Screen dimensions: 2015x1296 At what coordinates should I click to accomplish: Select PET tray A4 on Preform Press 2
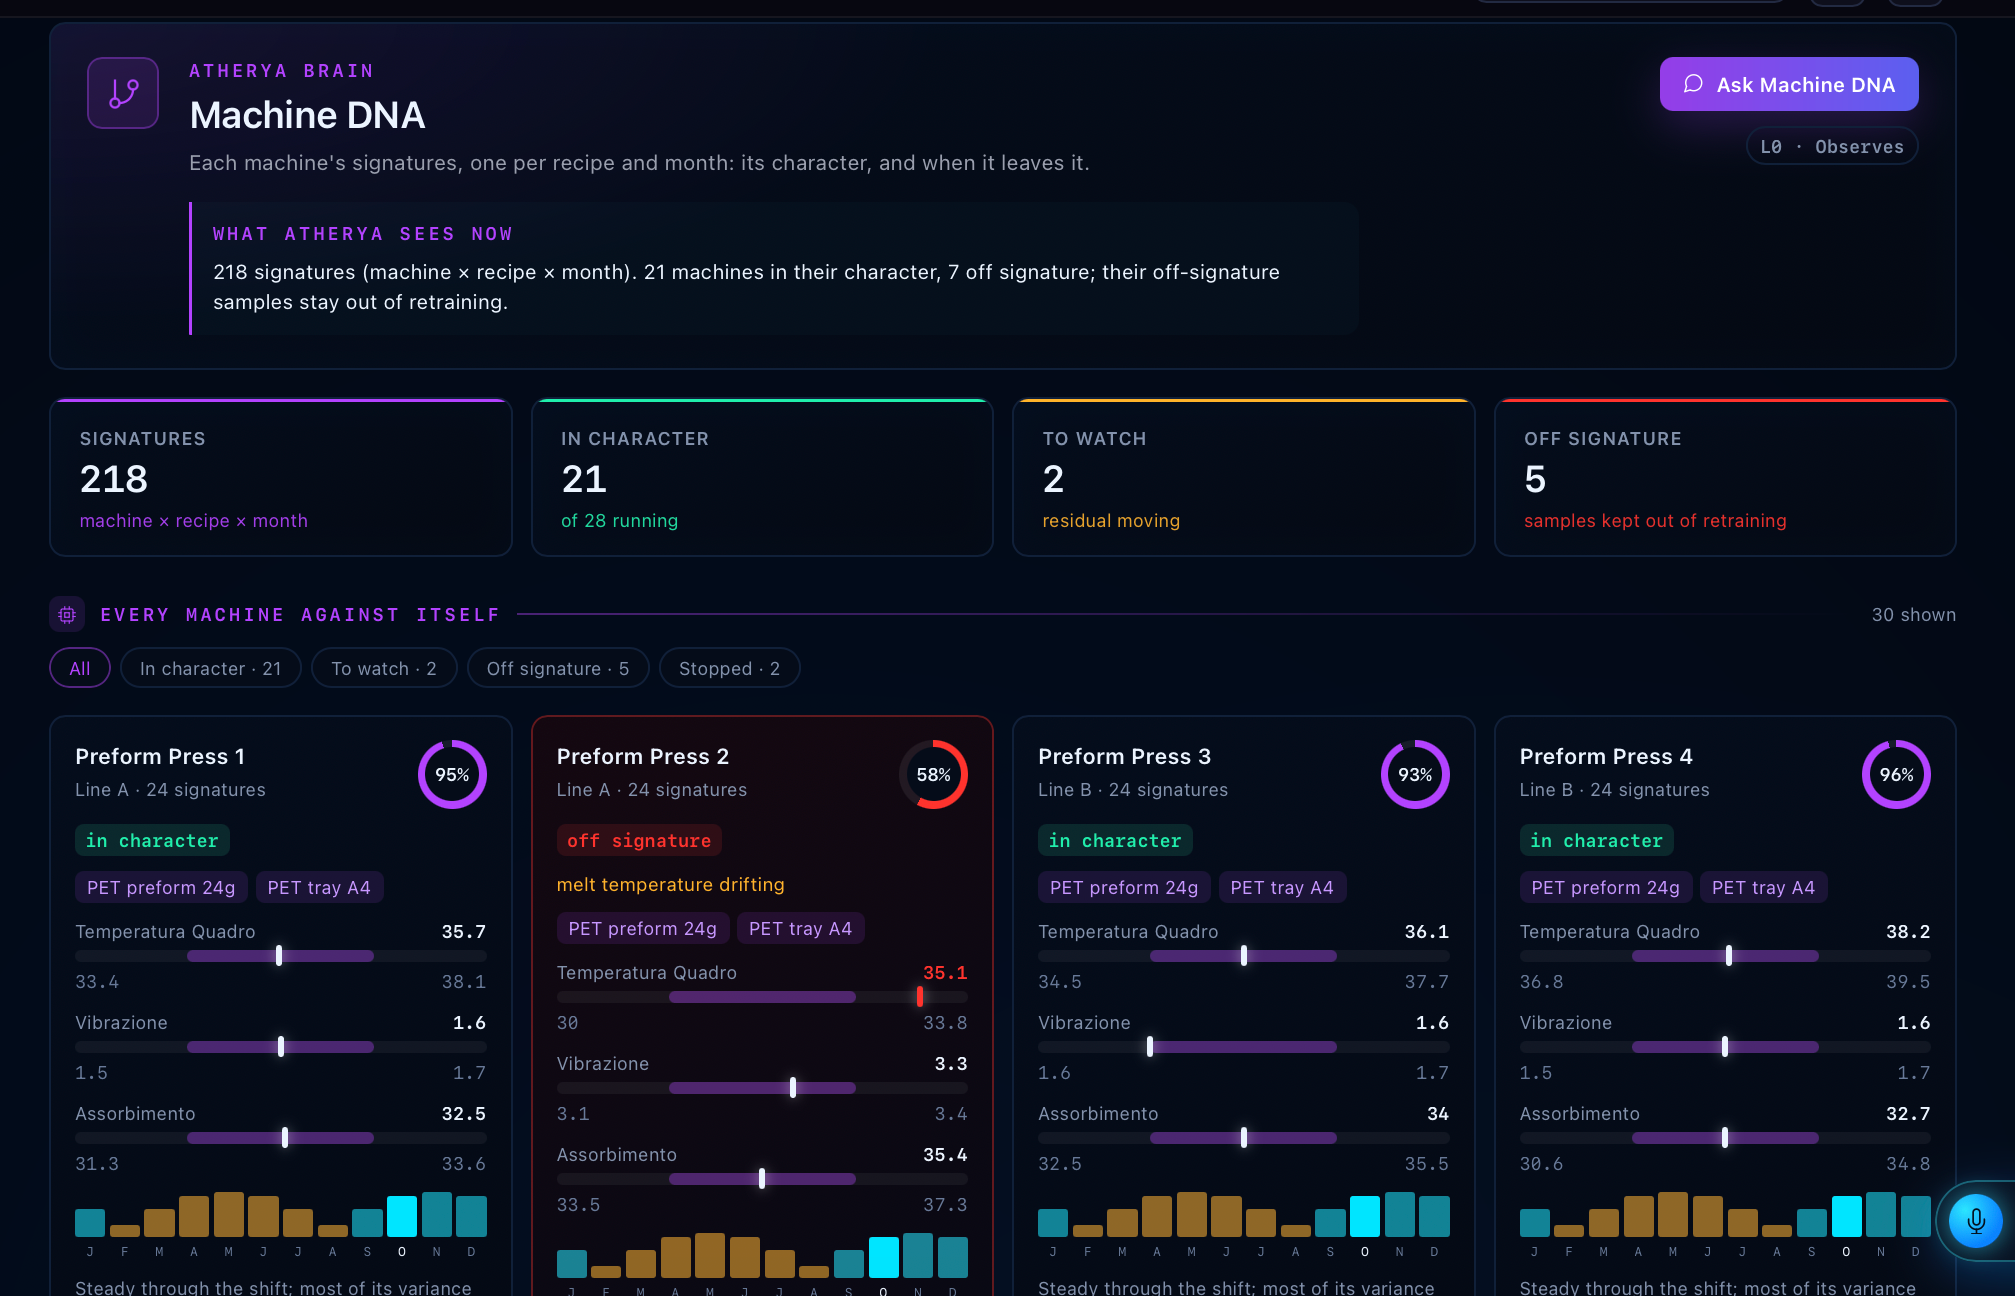(x=801, y=928)
